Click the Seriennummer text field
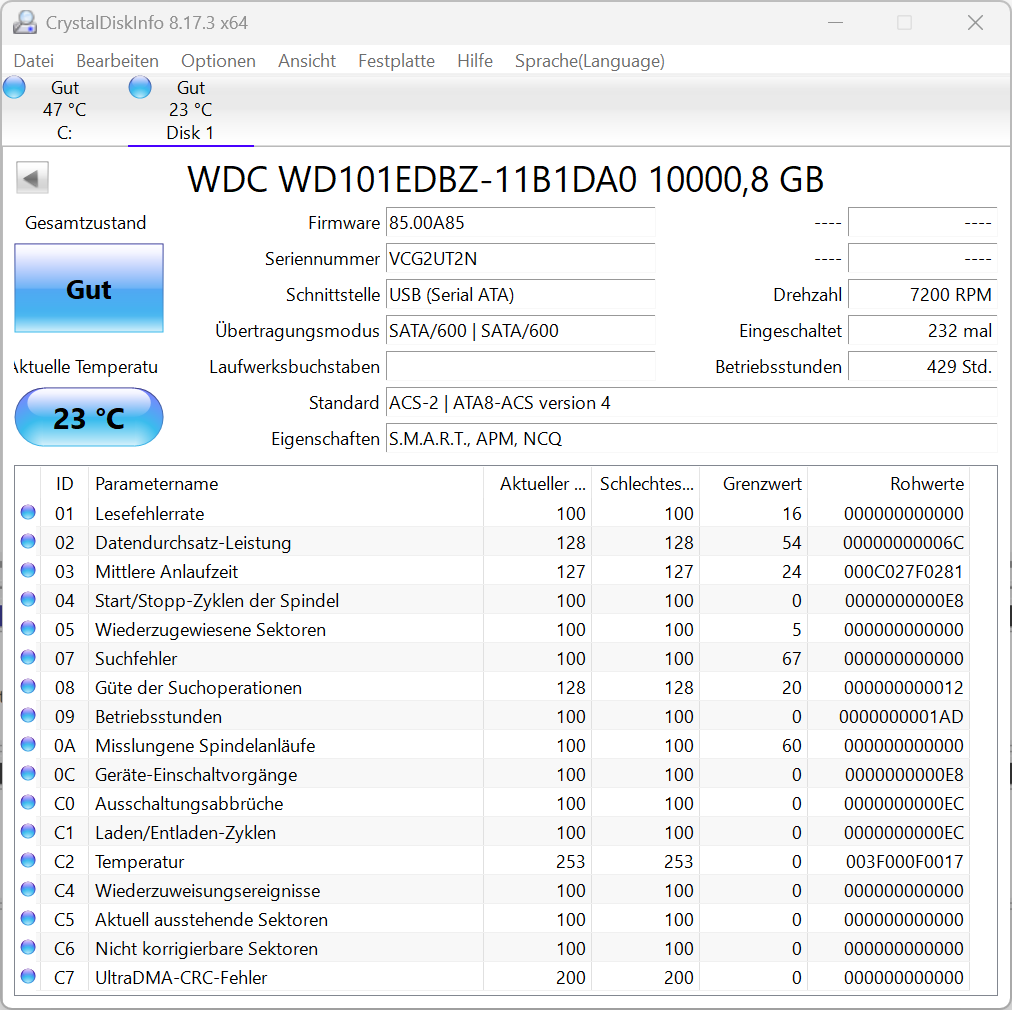The image size is (1012, 1010). click(520, 259)
